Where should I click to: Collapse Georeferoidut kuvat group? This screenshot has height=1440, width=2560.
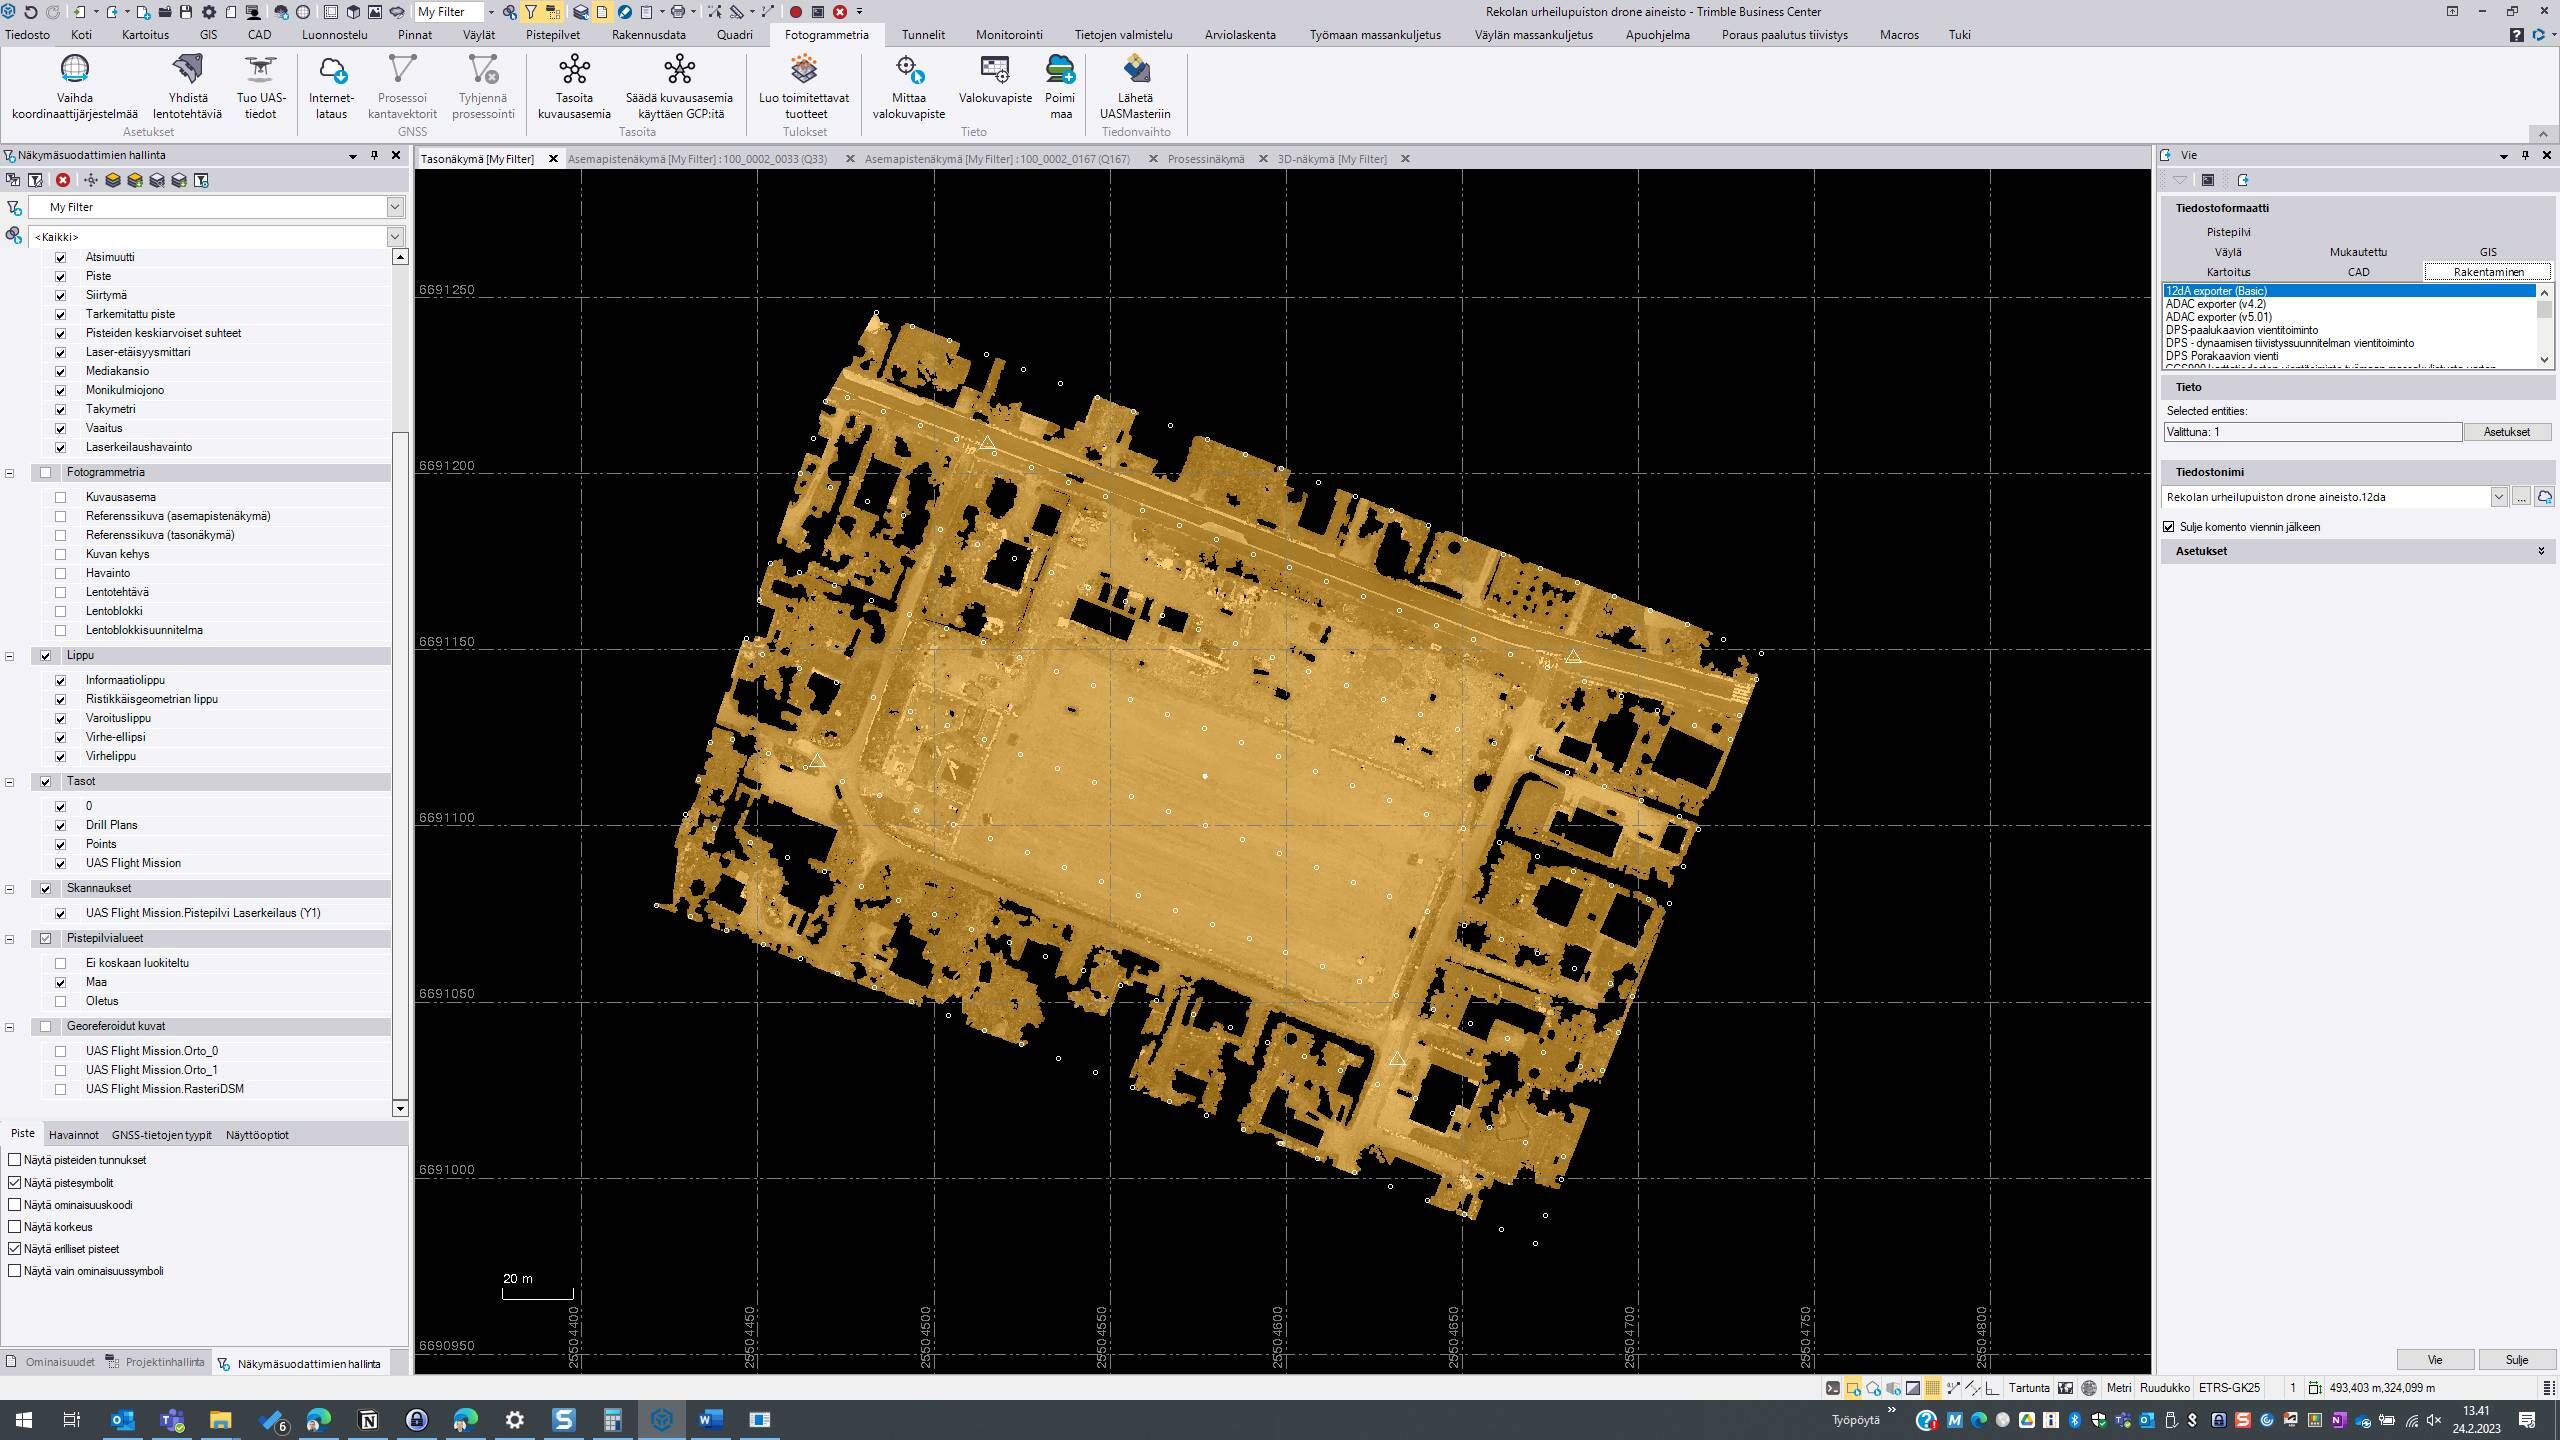pos(10,1027)
